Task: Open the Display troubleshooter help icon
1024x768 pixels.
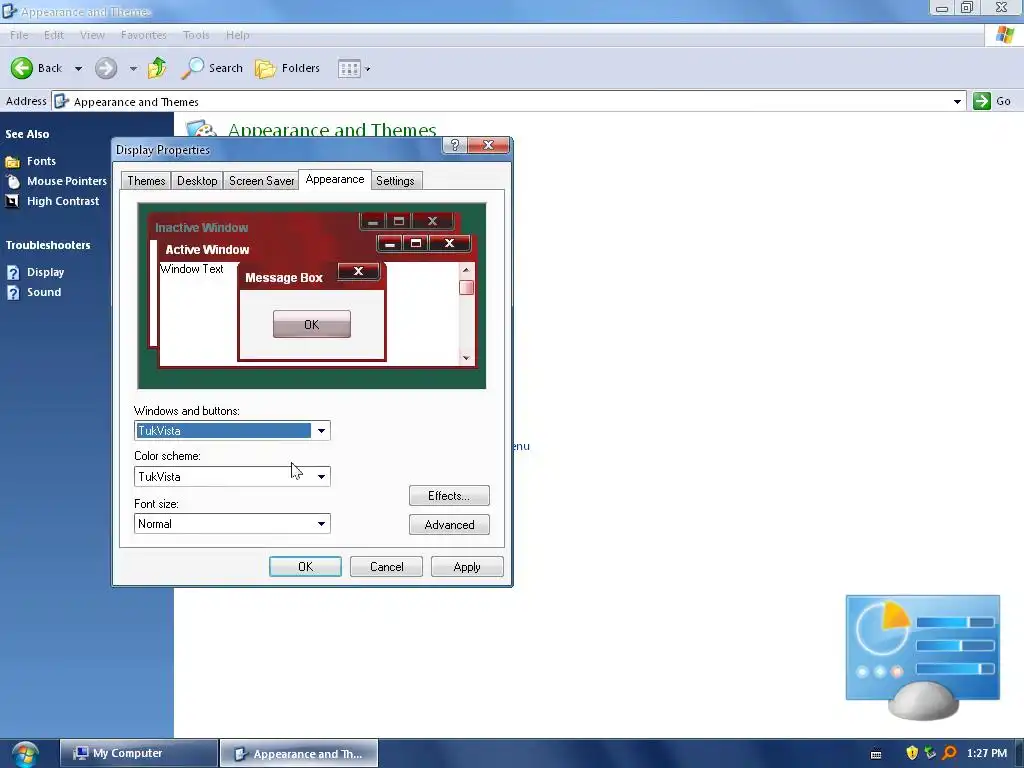Action: (x=13, y=272)
